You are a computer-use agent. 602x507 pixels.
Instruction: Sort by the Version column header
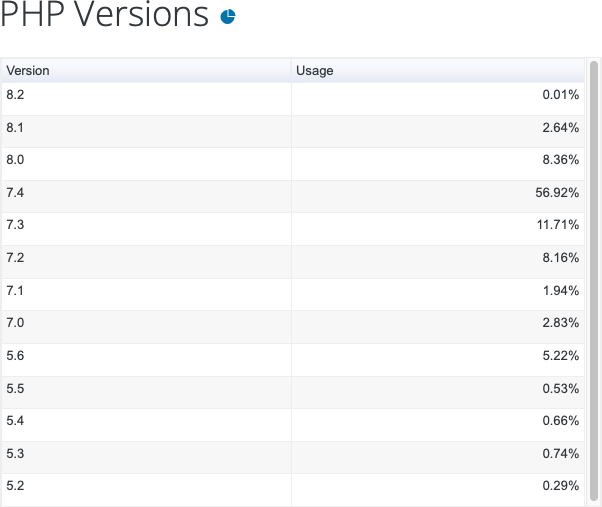tap(146, 71)
